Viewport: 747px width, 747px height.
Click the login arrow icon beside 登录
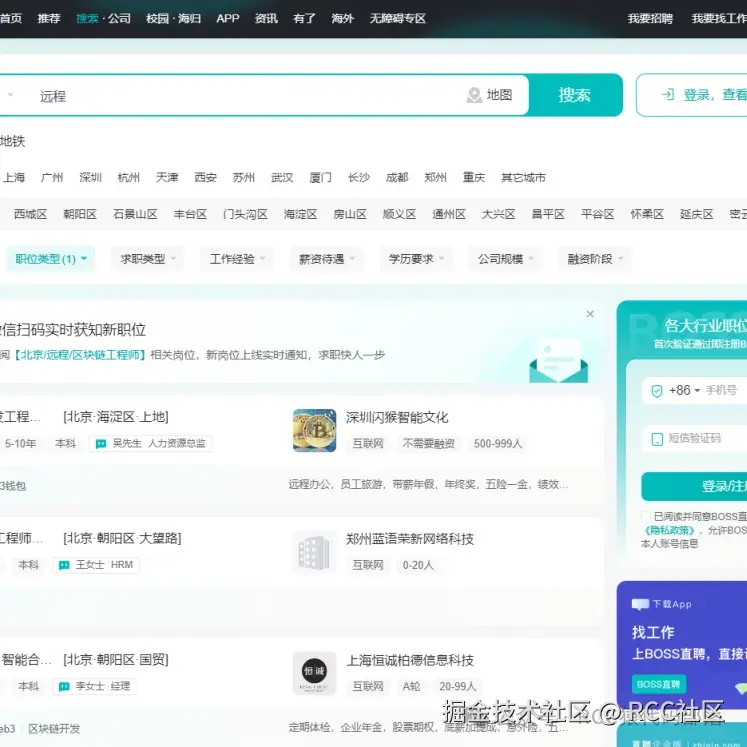(x=668, y=95)
